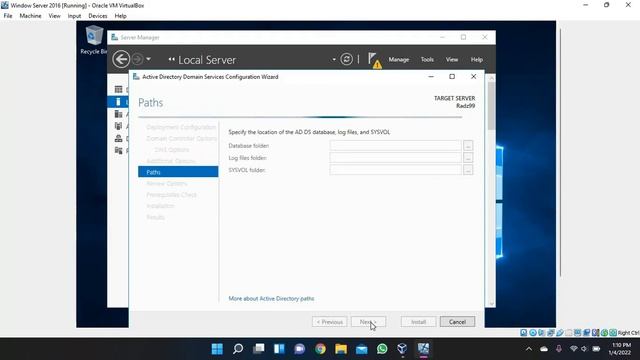The image size is (640, 360).
Task: Open the navigation history dropdown next to forward arrow
Action: [149, 59]
